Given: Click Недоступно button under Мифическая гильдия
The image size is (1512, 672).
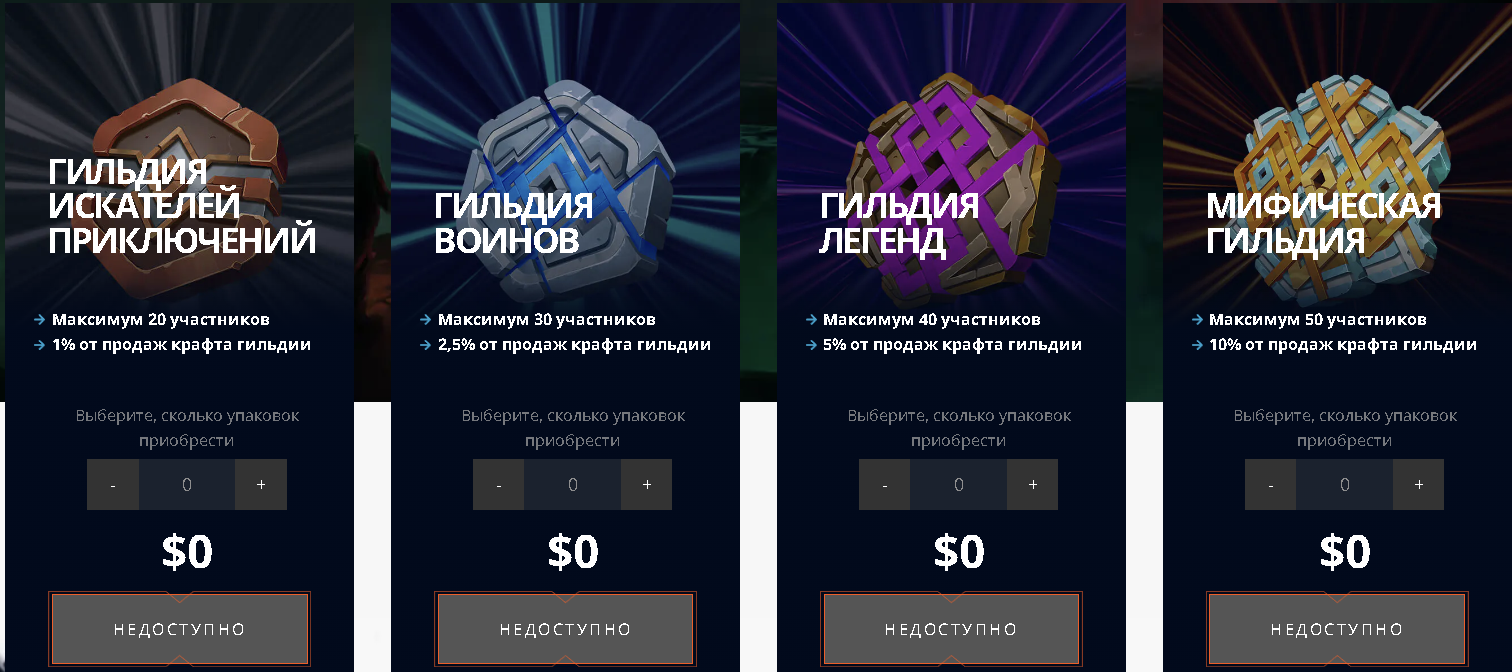Looking at the screenshot, I should click(1337, 629).
